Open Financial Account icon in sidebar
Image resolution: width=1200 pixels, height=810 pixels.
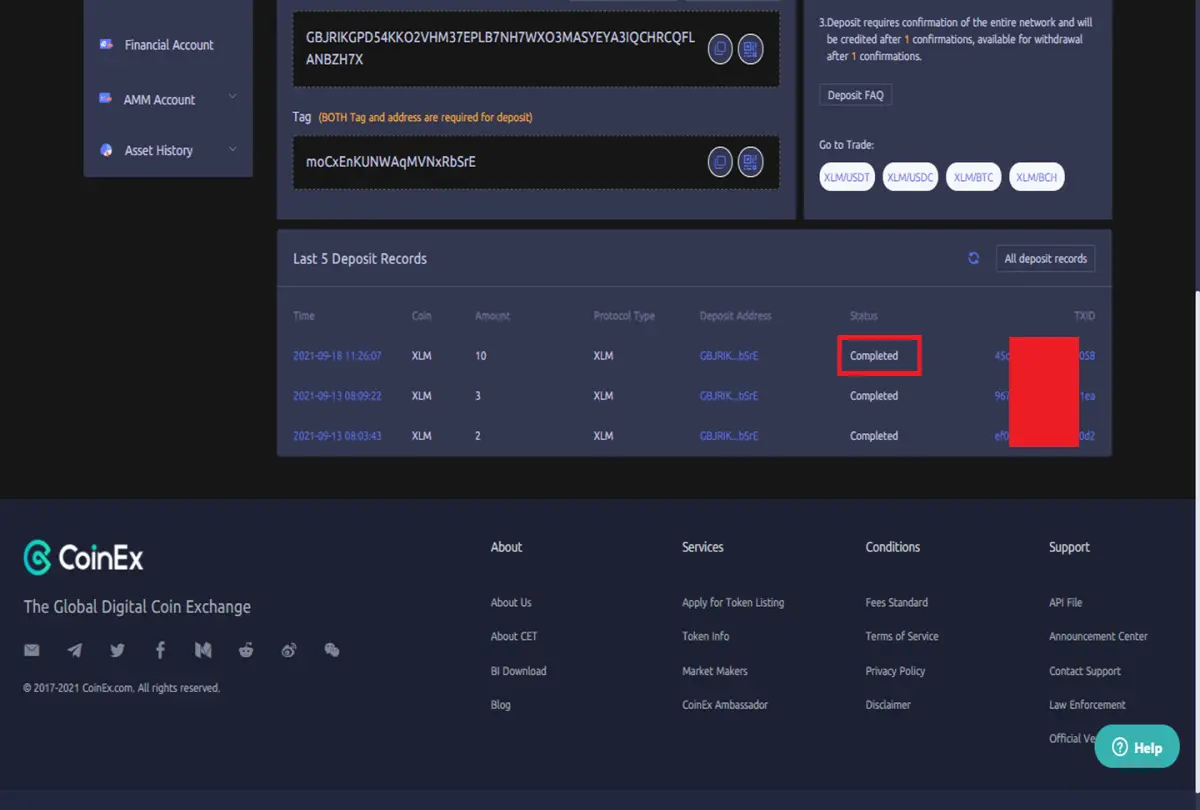tap(106, 44)
